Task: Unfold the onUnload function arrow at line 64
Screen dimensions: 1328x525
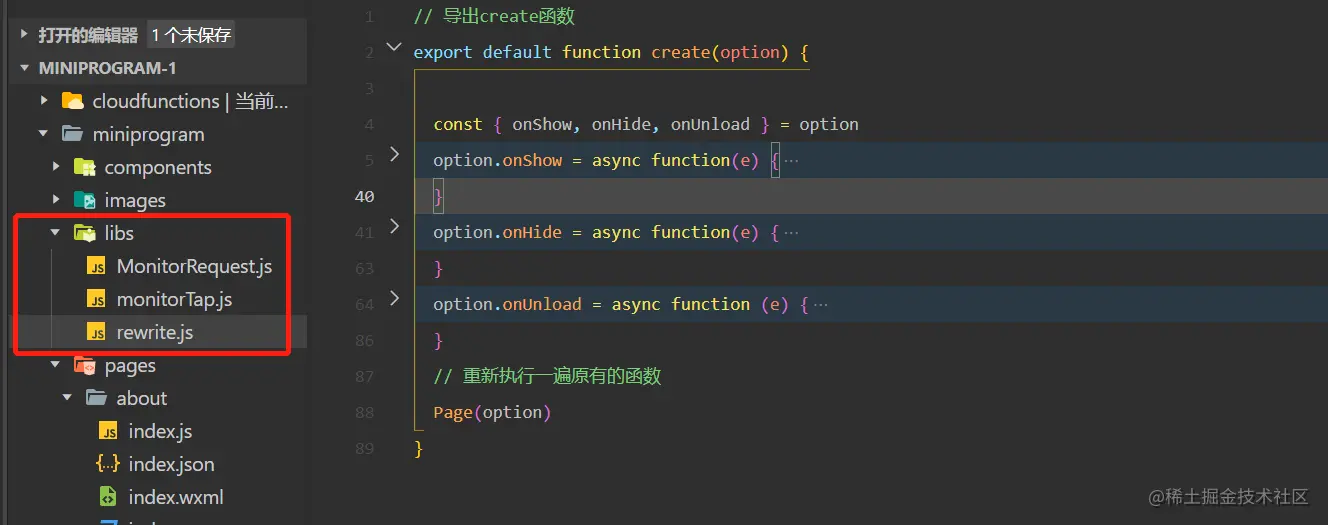Action: pyautogui.click(x=394, y=299)
